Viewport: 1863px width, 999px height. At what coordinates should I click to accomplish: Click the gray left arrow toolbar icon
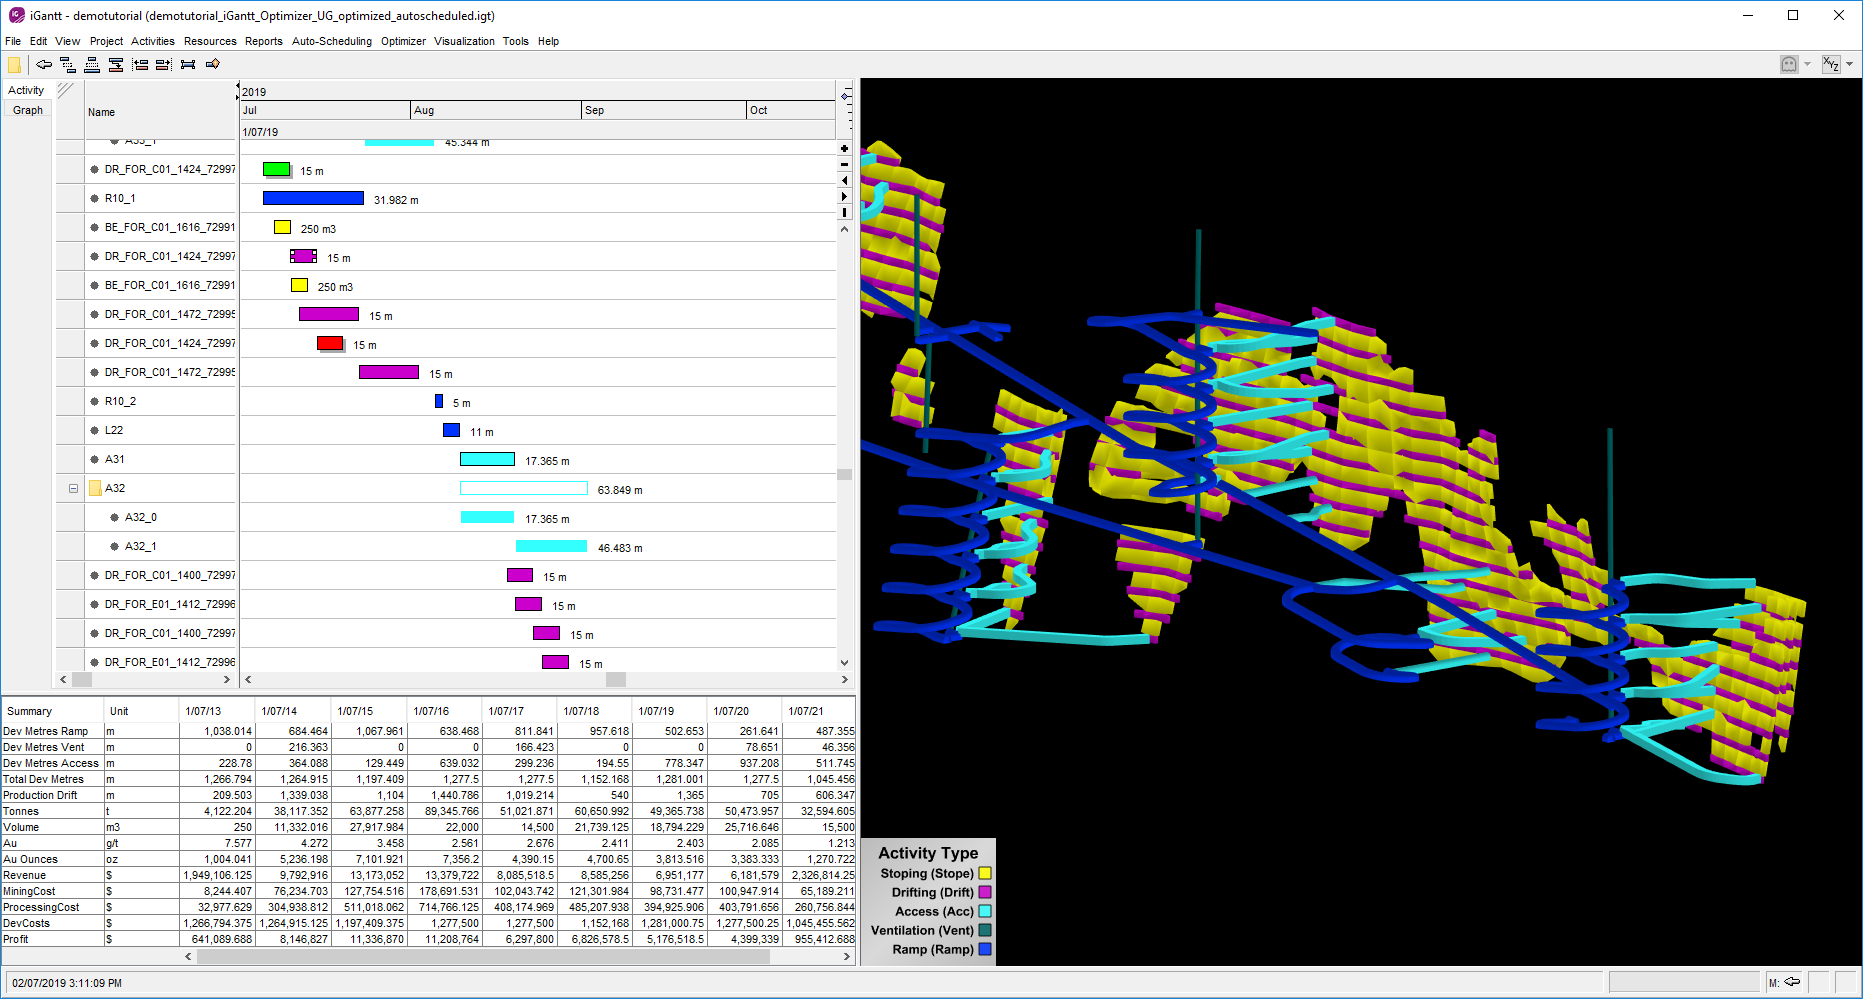click(x=44, y=65)
